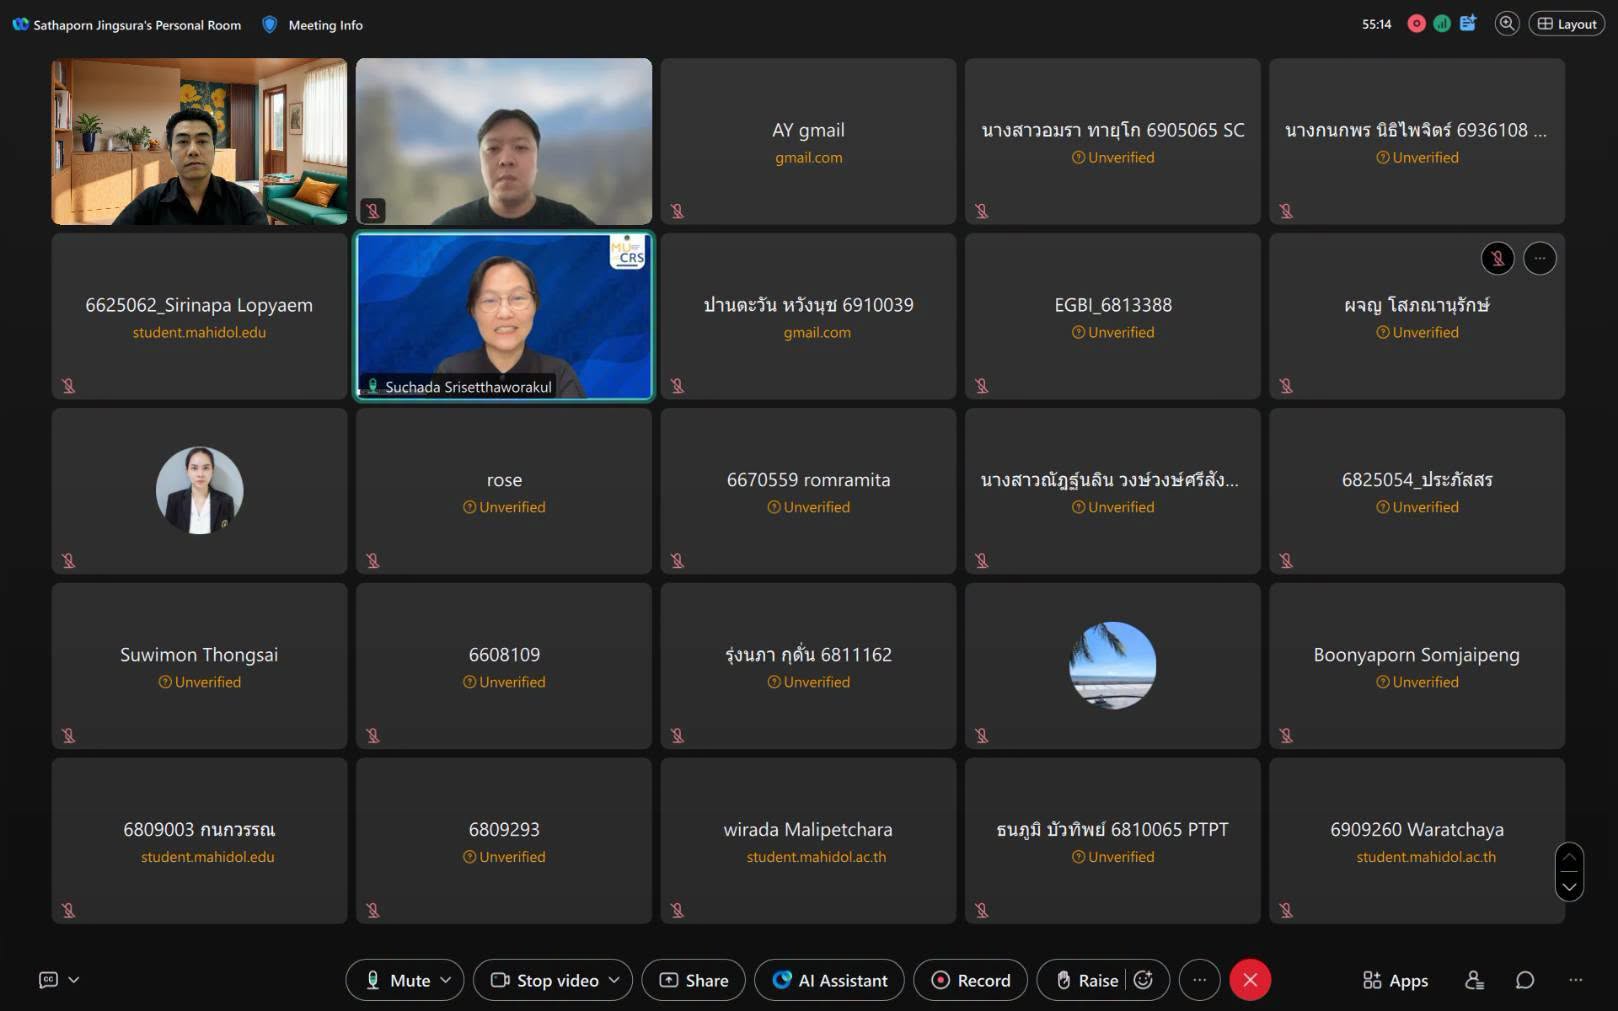1618x1011 pixels.
Task: Open the chat bubble icon
Action: click(1524, 980)
